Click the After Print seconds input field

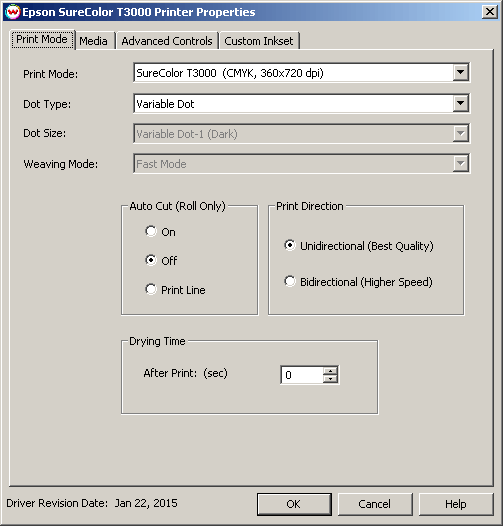pos(302,375)
